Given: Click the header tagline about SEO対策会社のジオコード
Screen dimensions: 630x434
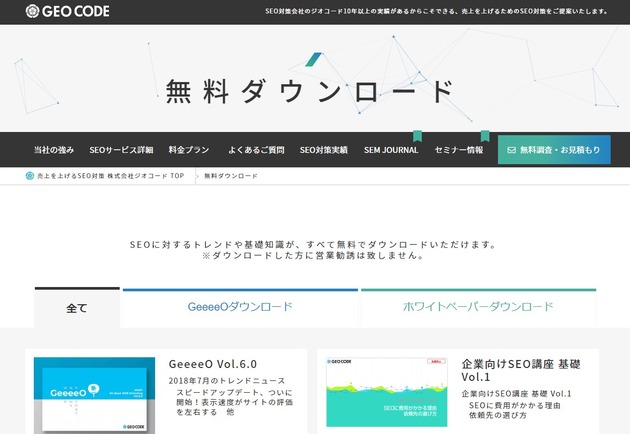Looking at the screenshot, I should coord(436,11).
